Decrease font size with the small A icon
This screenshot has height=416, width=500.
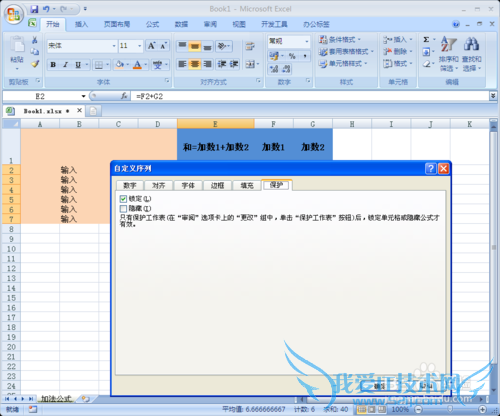click(163, 46)
